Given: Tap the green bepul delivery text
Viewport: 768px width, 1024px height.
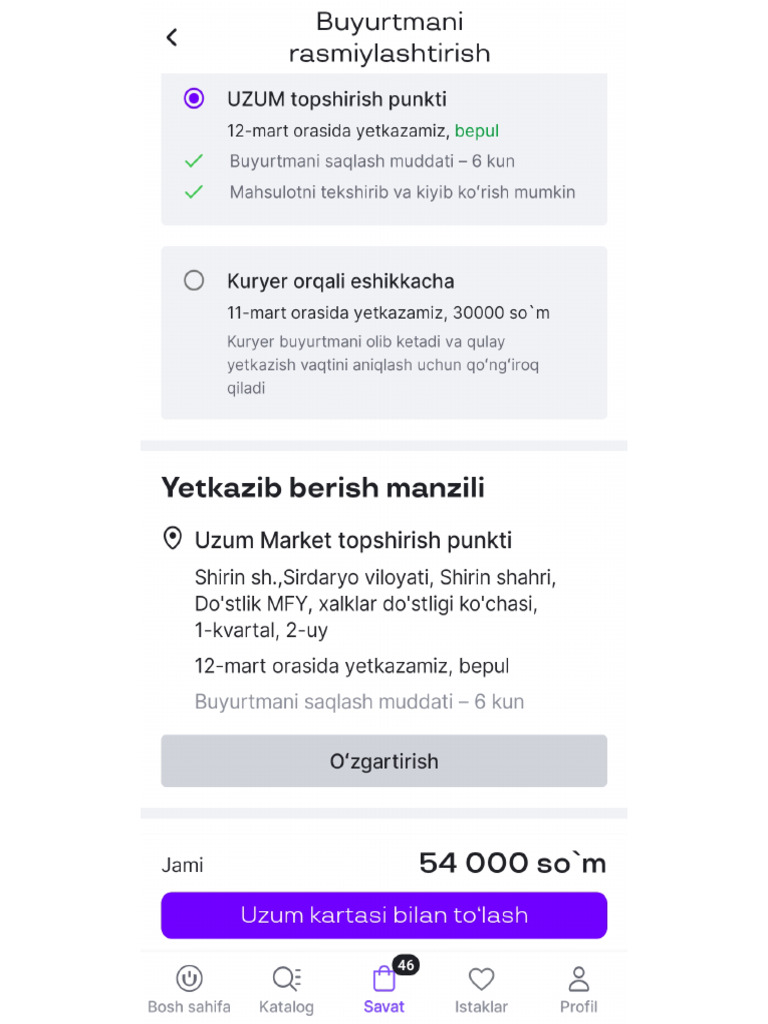Looking at the screenshot, I should coord(477,131).
